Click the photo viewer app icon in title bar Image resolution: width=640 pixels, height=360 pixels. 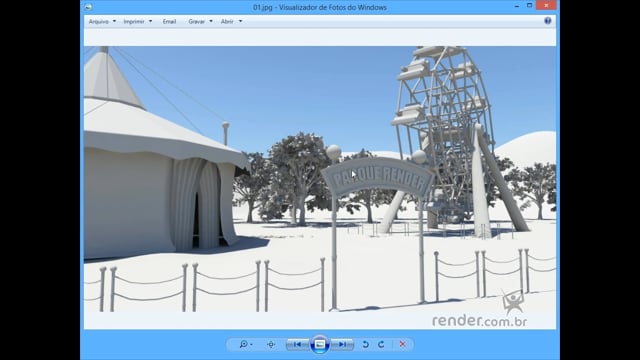click(89, 7)
